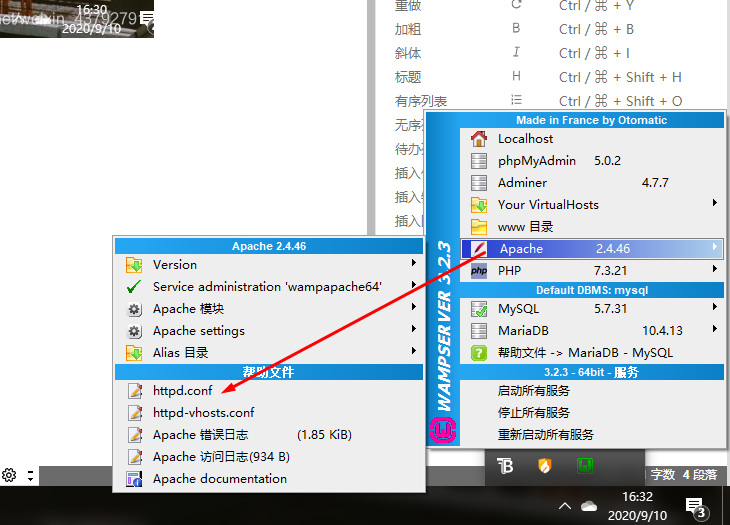Click the 字数 word count status entry
Image resolution: width=730 pixels, height=525 pixels.
point(662,475)
